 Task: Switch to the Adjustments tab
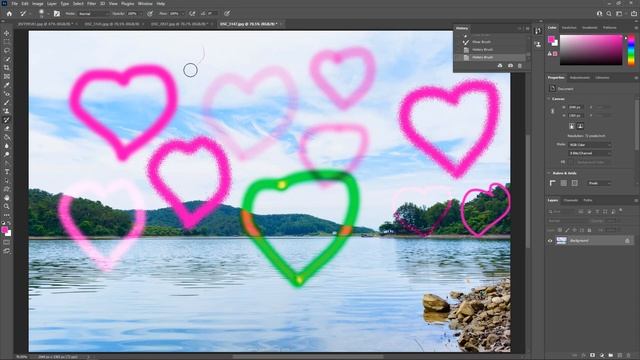point(580,78)
